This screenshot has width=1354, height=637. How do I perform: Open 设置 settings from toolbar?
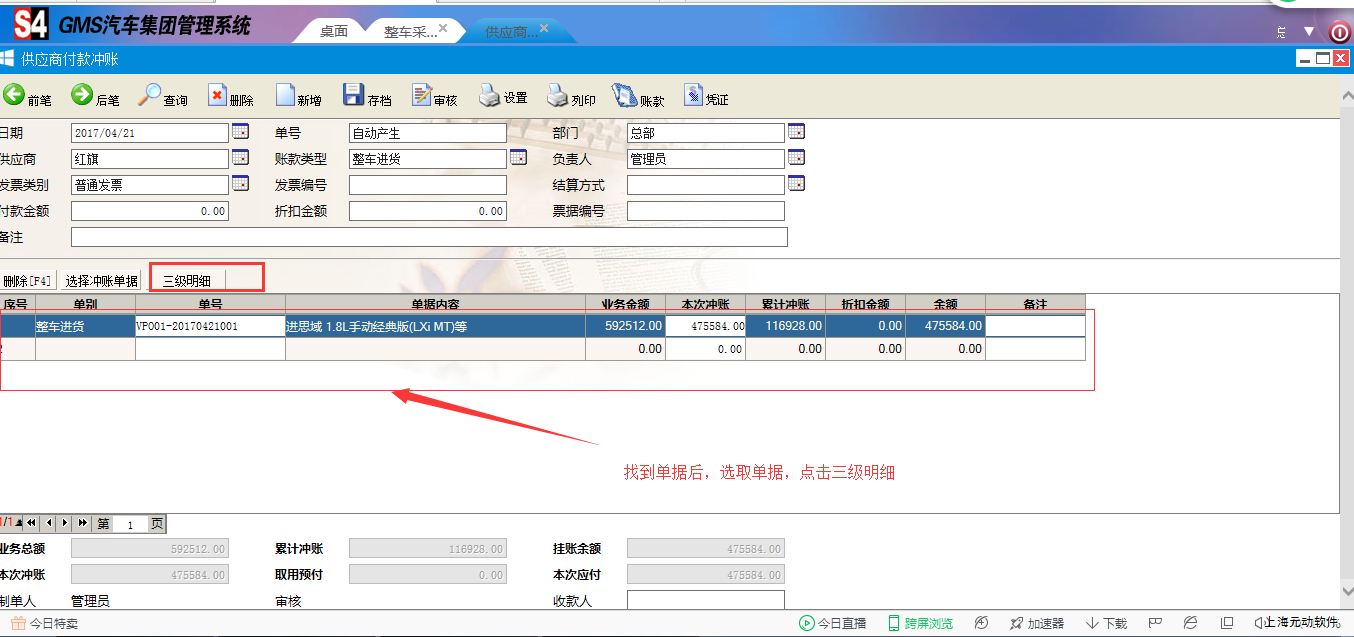(x=489, y=96)
